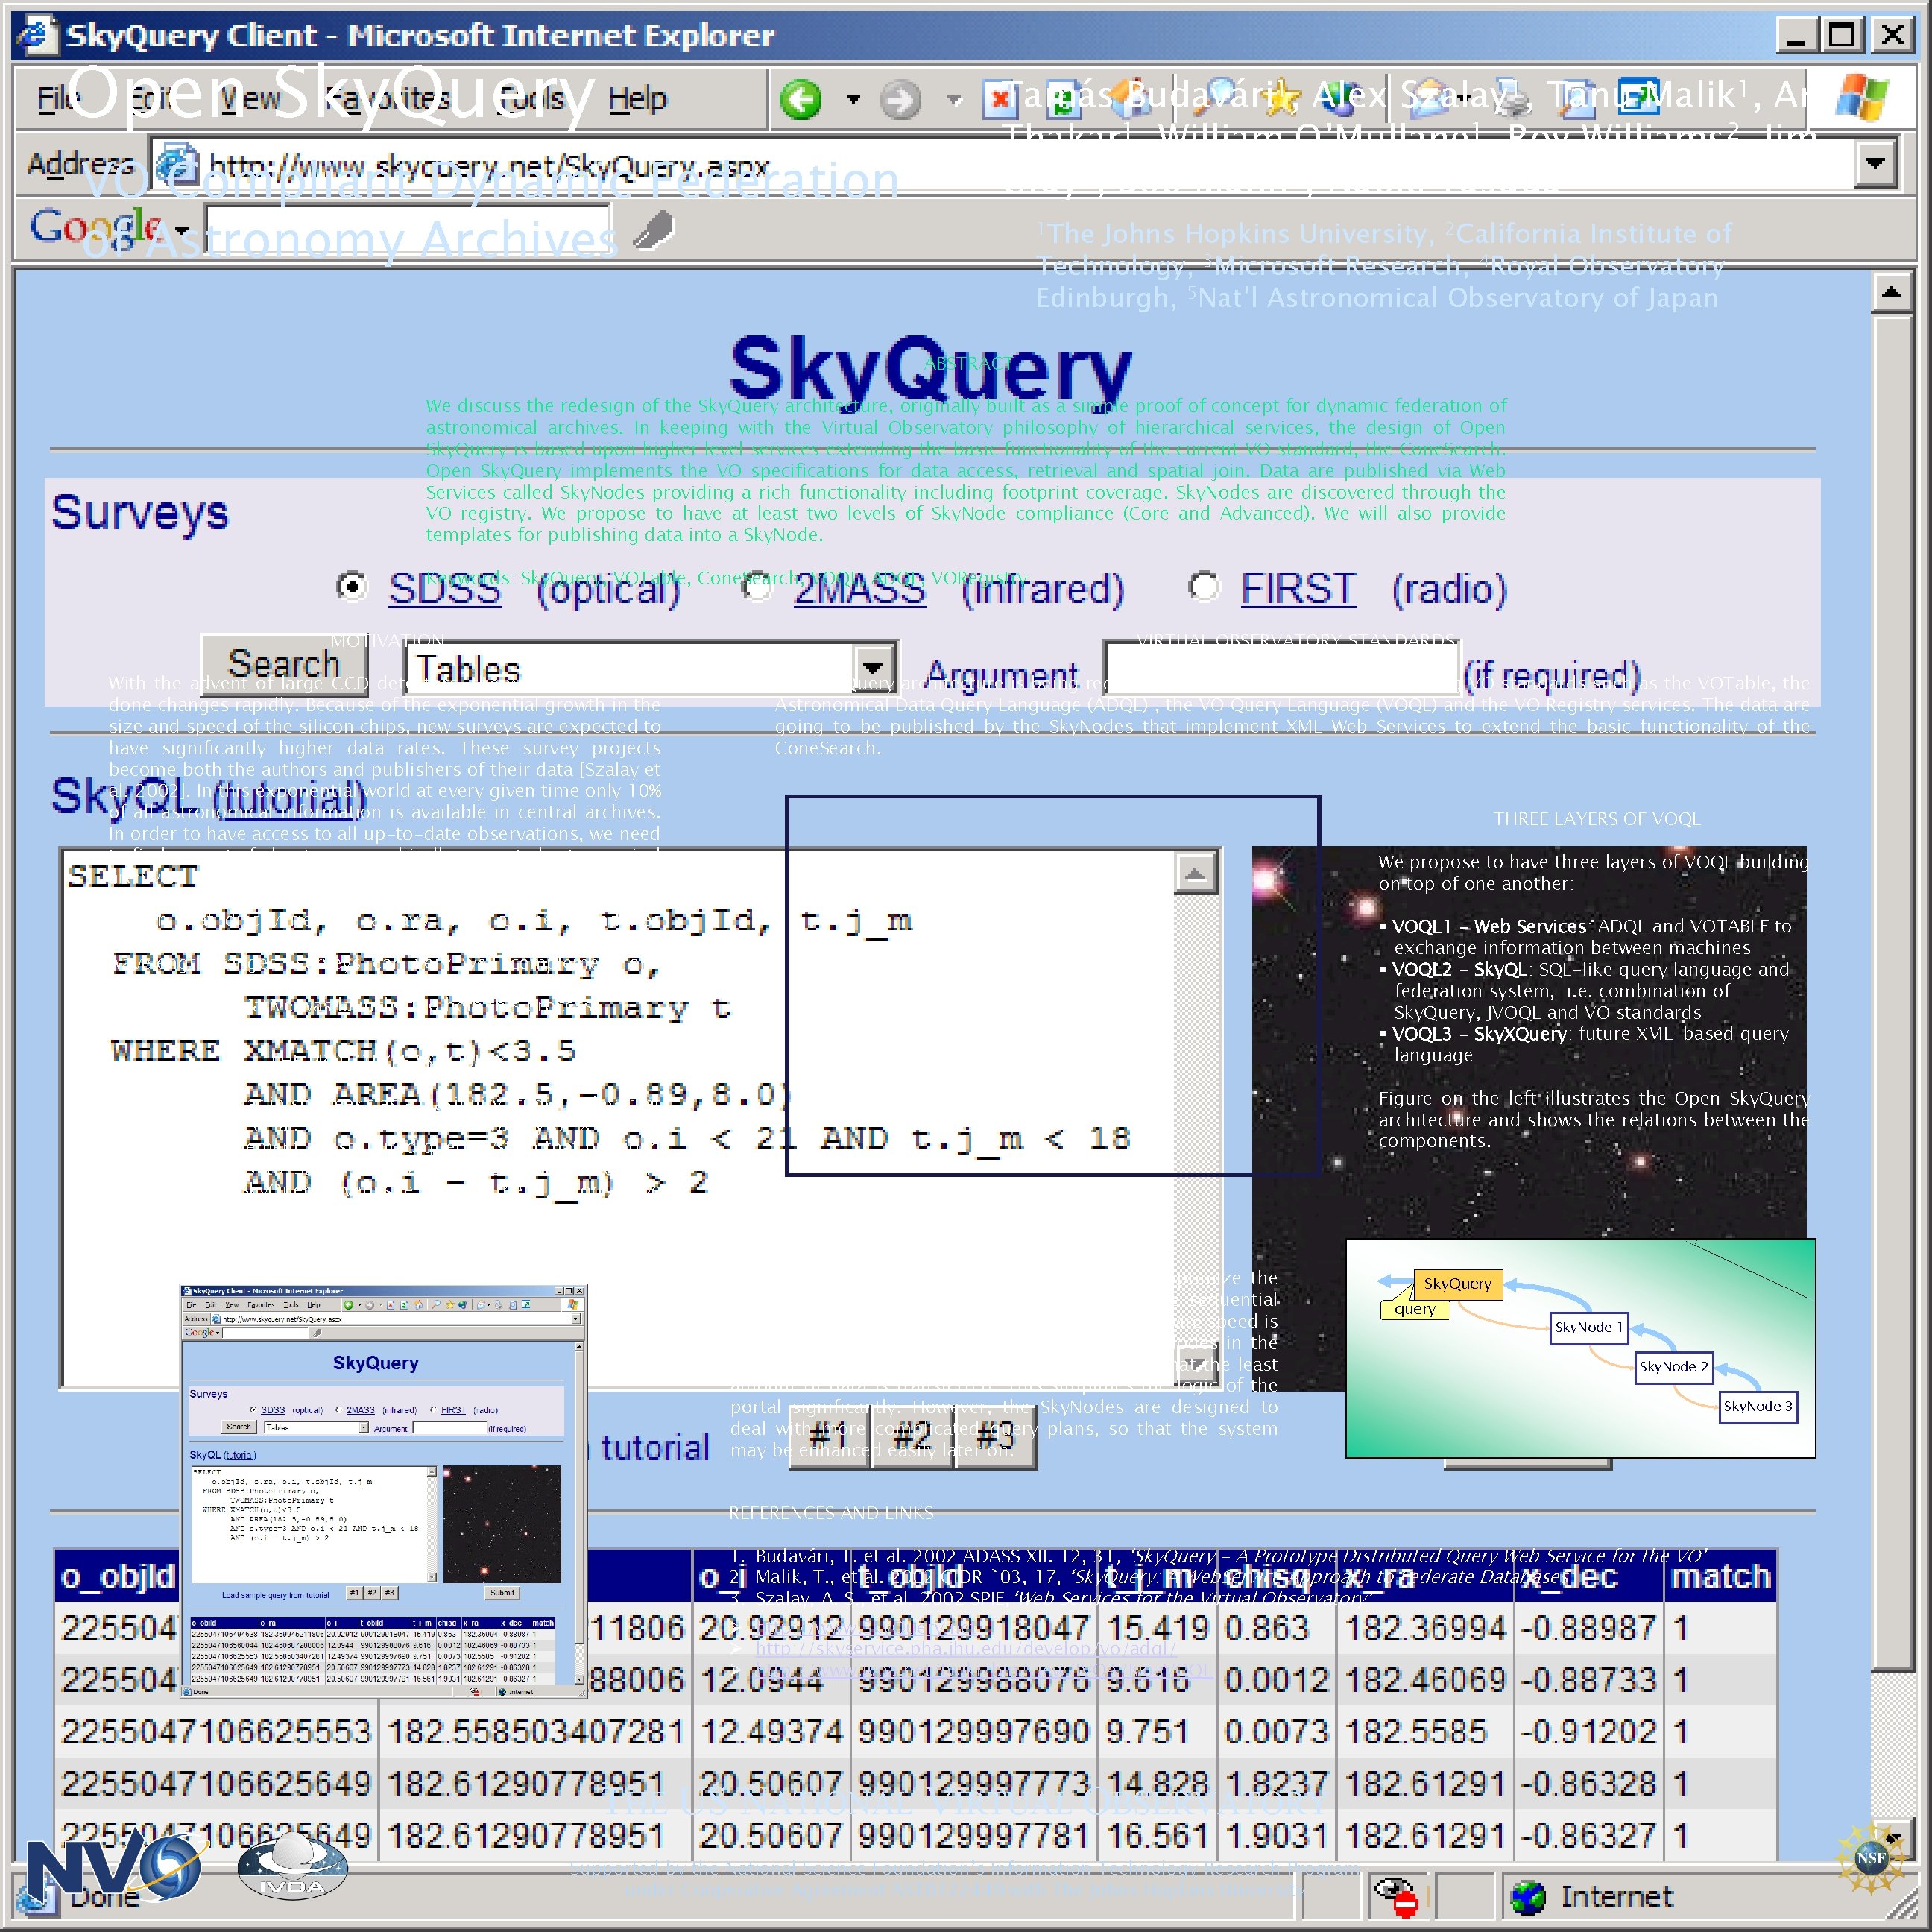1932x1932 pixels.
Task: Click the Google toolbar search box
Action: coord(408,230)
